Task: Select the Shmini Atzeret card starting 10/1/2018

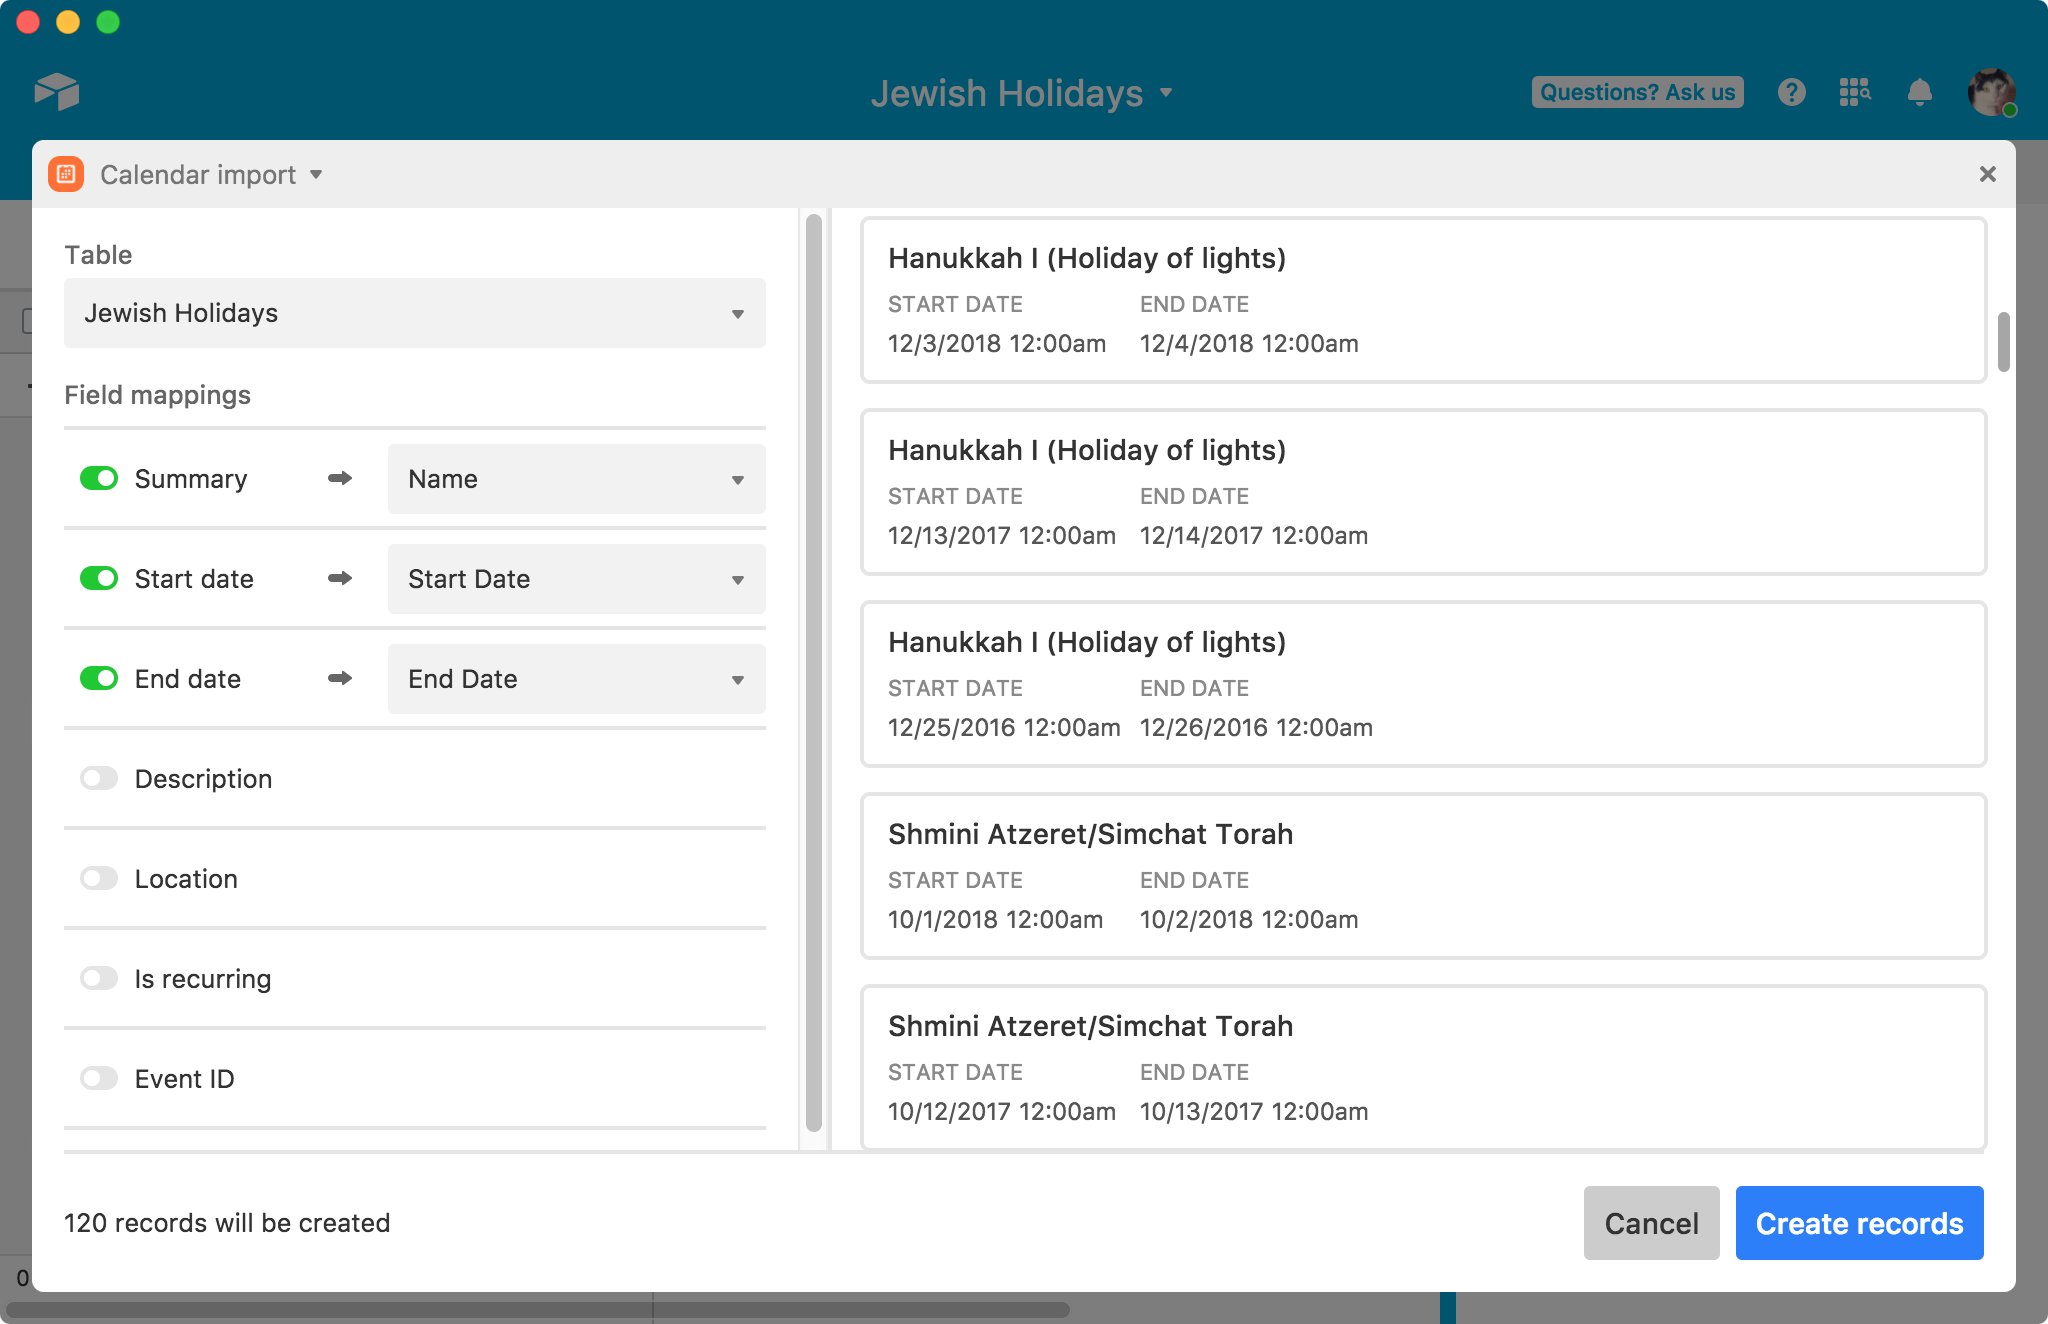Action: tap(1423, 876)
